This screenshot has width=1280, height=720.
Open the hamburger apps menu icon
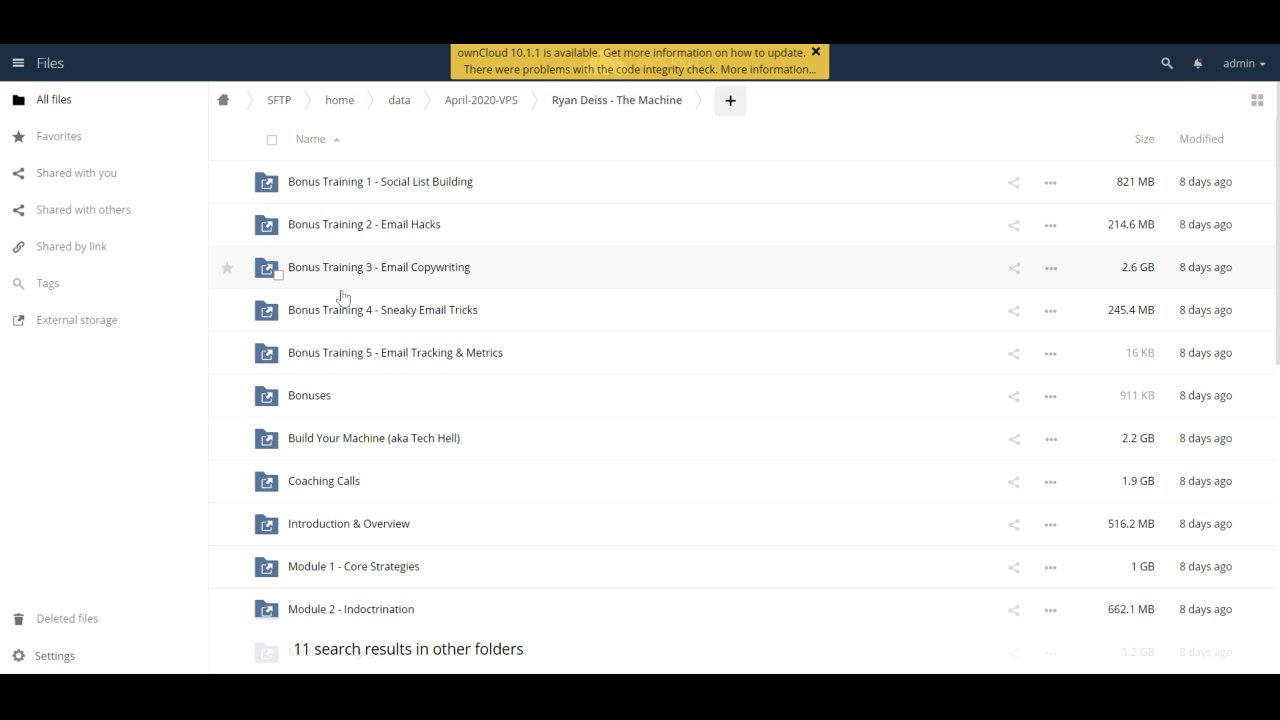pos(18,63)
